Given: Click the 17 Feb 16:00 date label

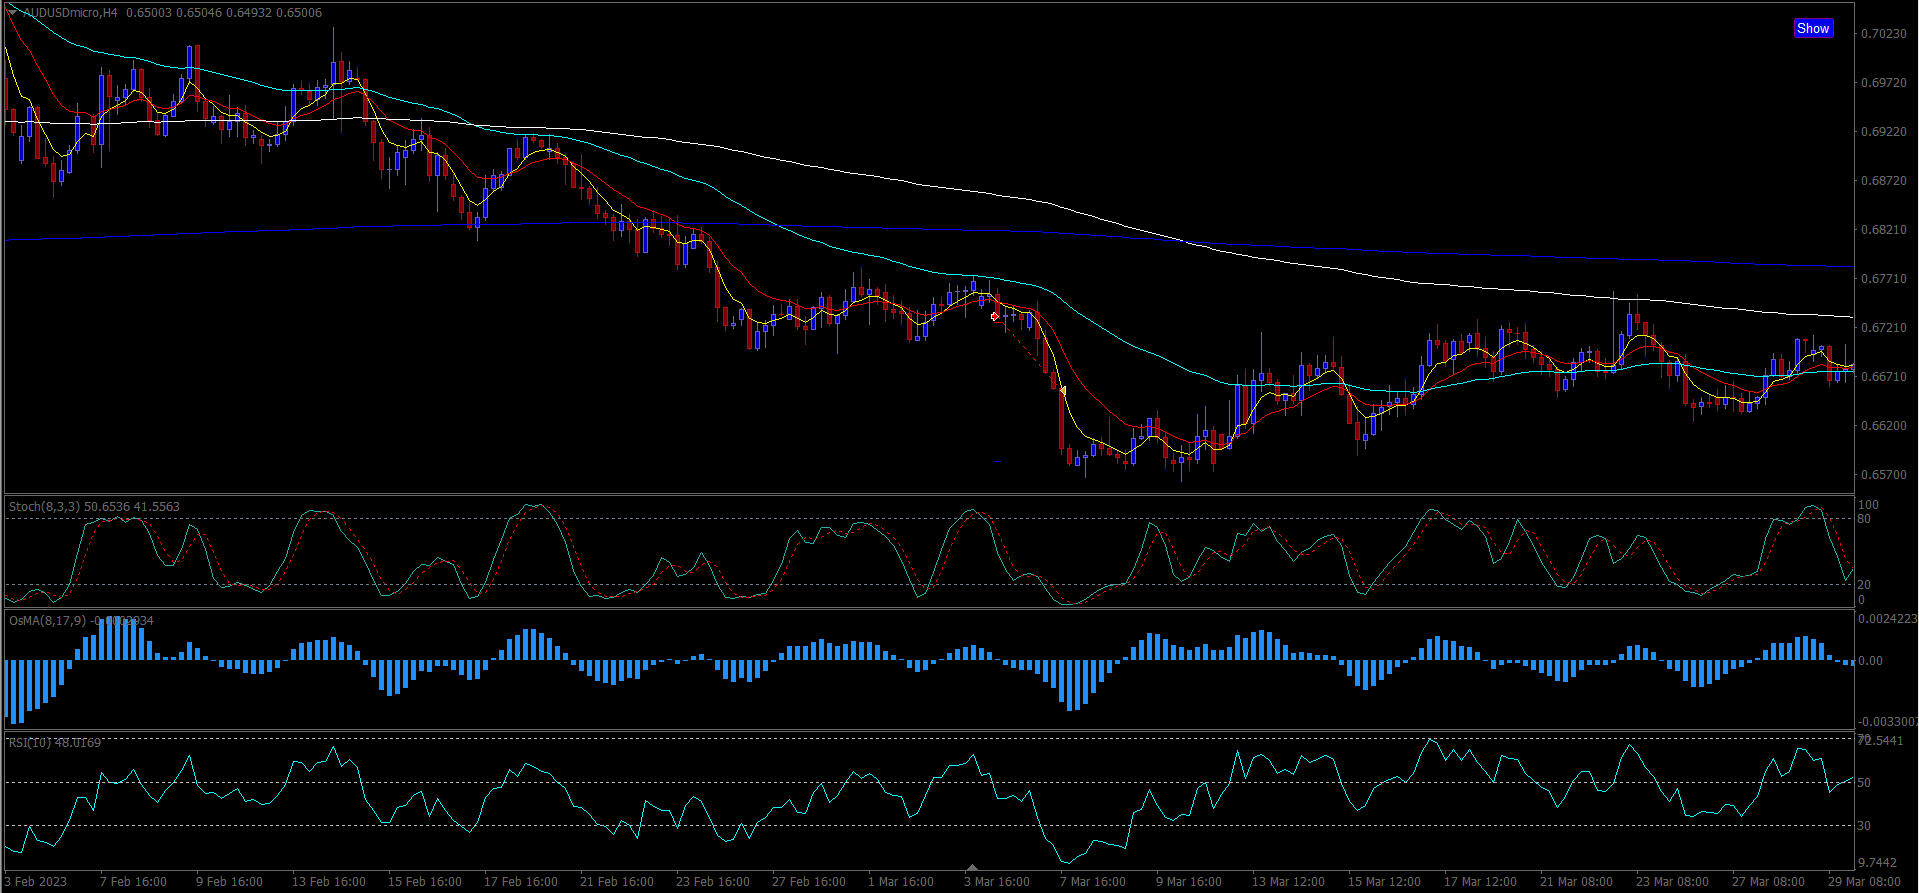Looking at the screenshot, I should click(x=520, y=881).
